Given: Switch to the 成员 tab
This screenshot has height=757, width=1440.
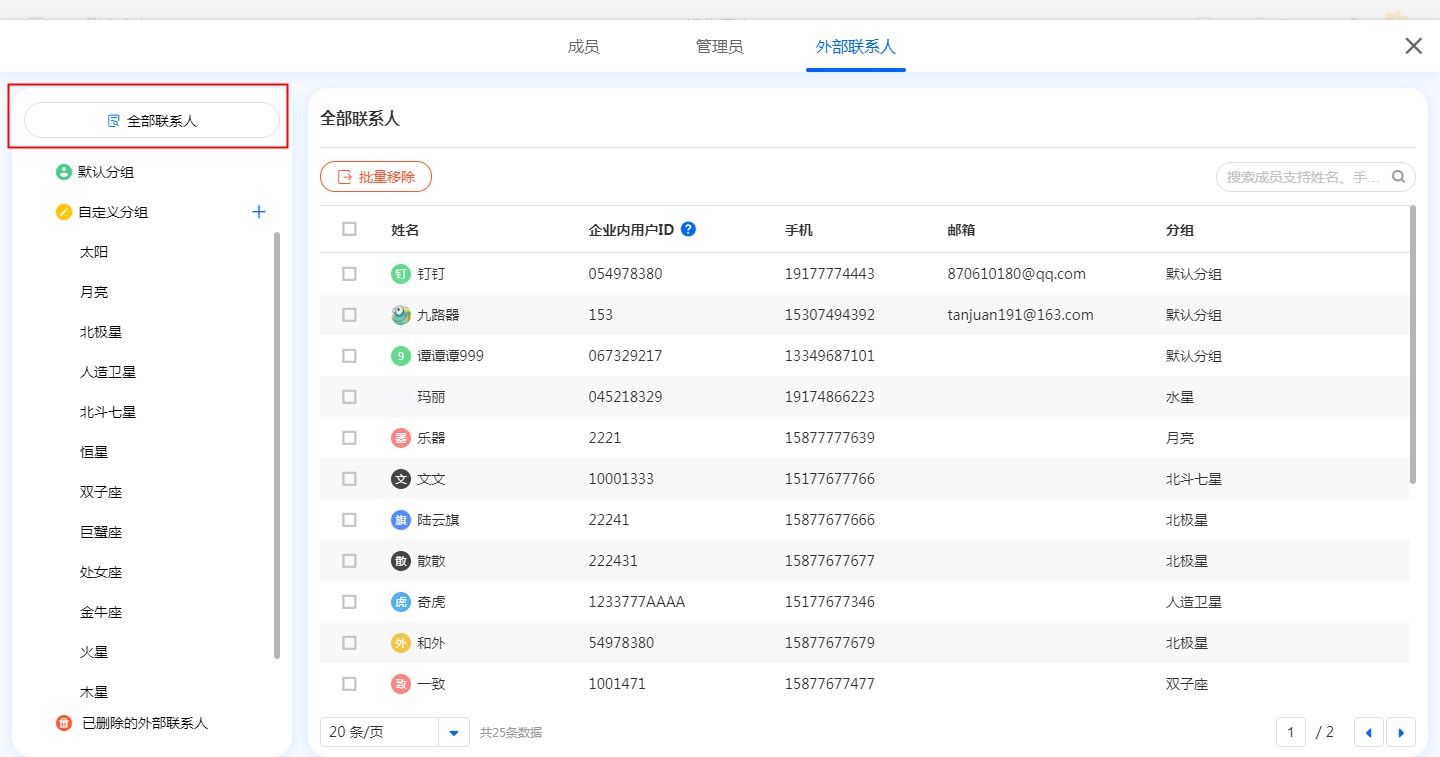Looking at the screenshot, I should [583, 47].
